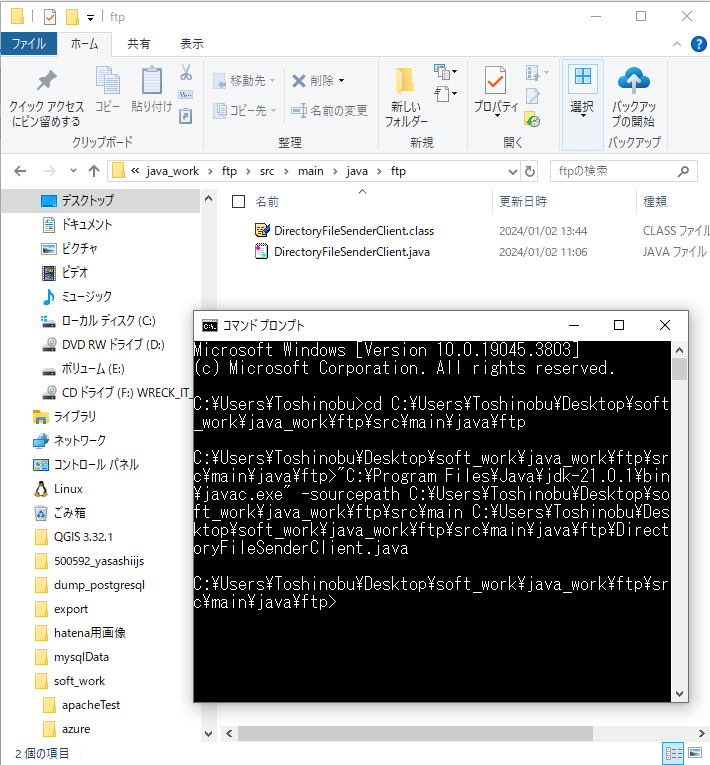Click Rename (名前の変更) button
This screenshot has height=765, width=710.
click(329, 111)
